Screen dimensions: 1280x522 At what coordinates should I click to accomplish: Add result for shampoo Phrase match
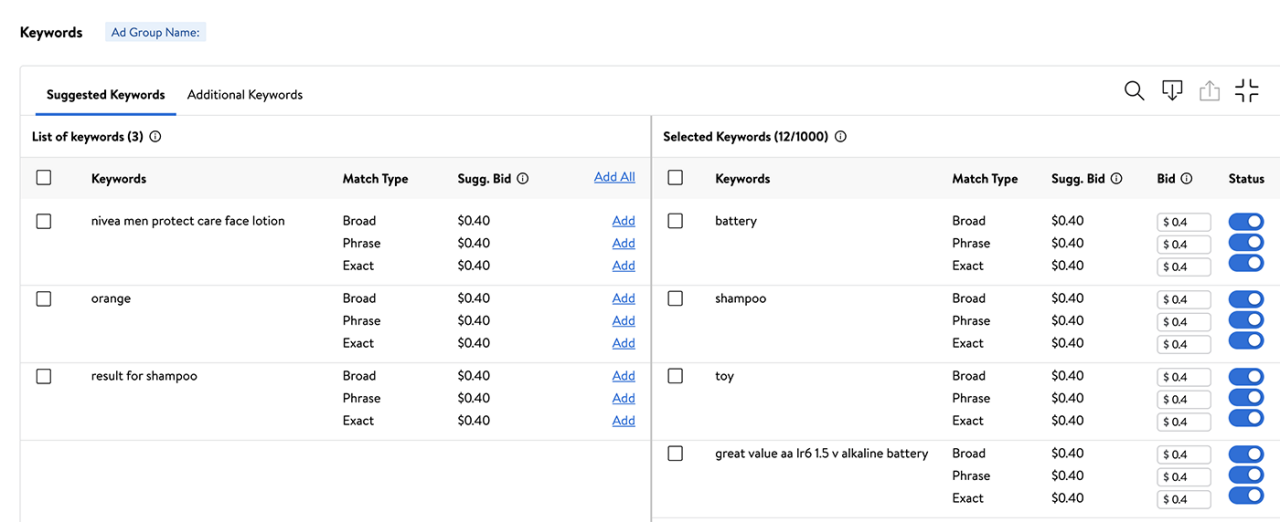624,398
